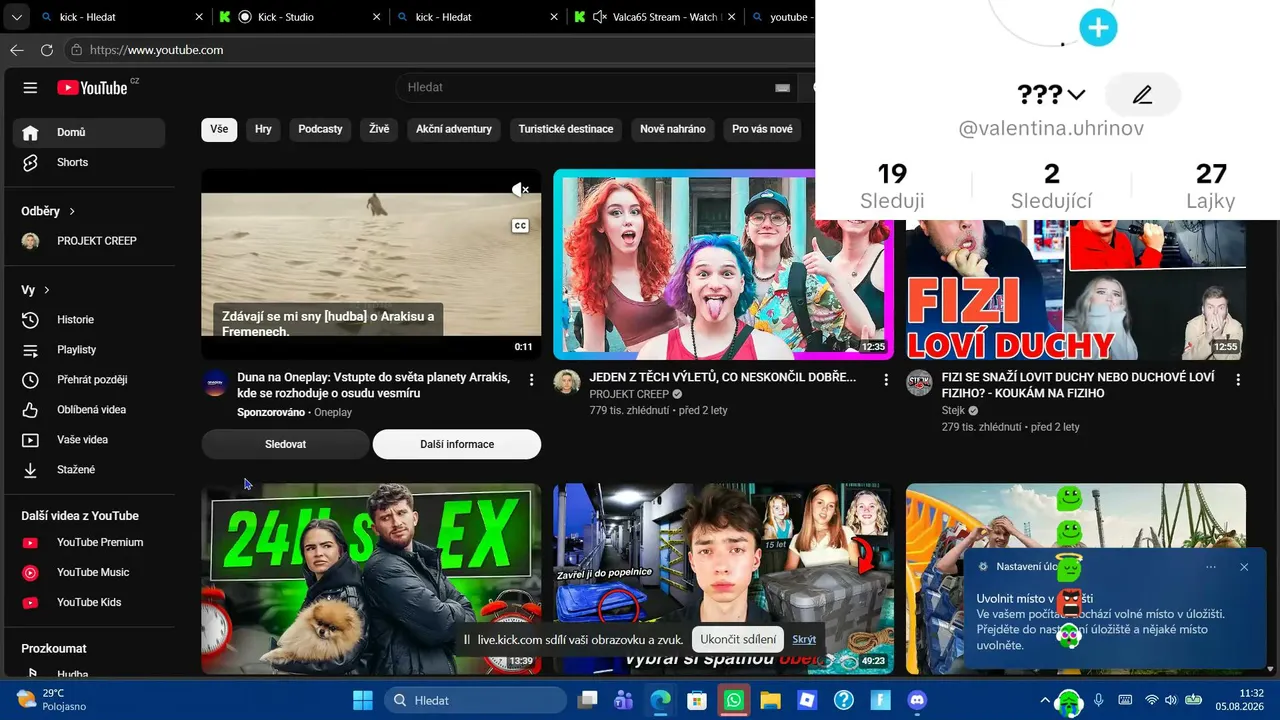The image size is (1280, 720).
Task: Click the Sledovat button under the ad
Action: pos(286,444)
